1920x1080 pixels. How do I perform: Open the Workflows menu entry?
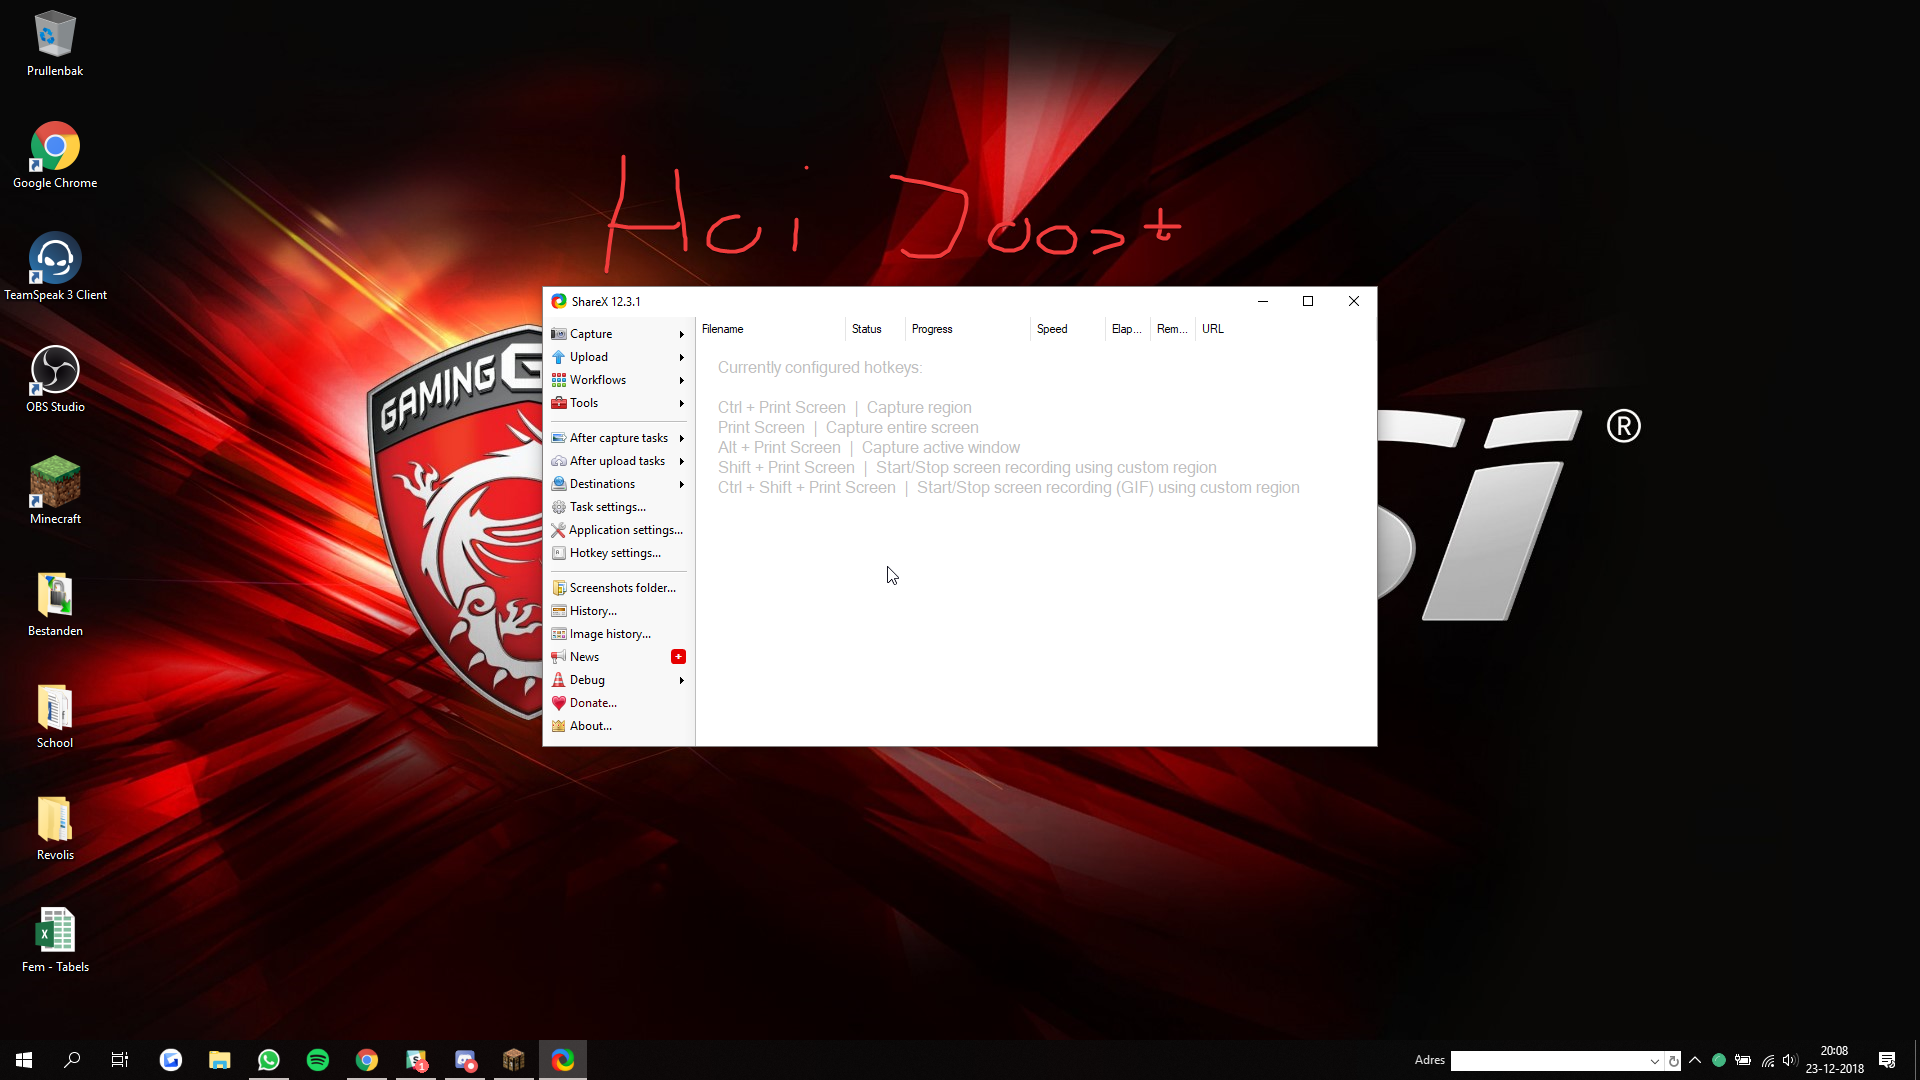(x=598, y=380)
